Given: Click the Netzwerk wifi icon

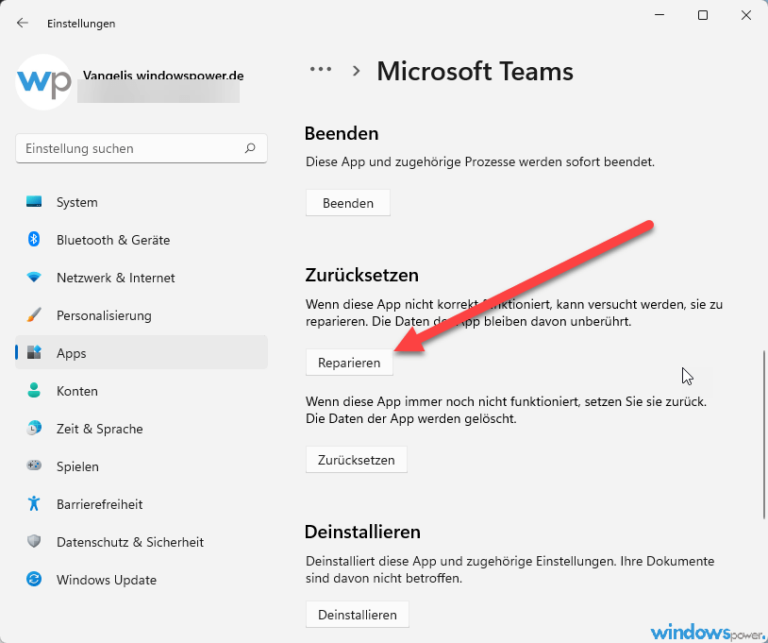Looking at the screenshot, I should (x=34, y=277).
